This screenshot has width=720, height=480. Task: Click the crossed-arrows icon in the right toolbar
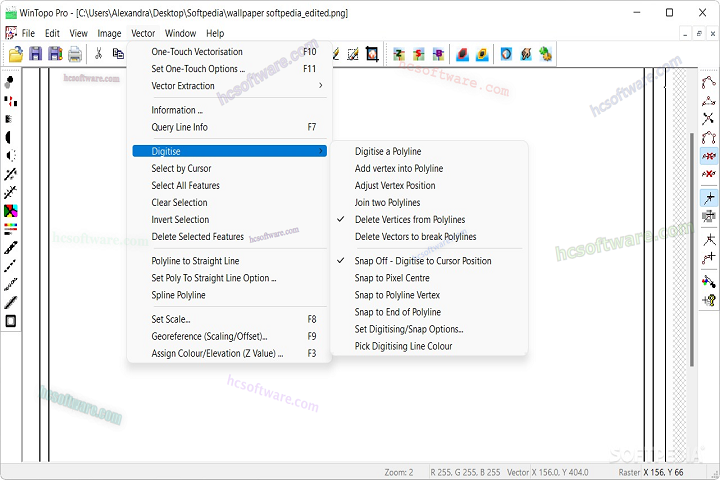[x=709, y=119]
